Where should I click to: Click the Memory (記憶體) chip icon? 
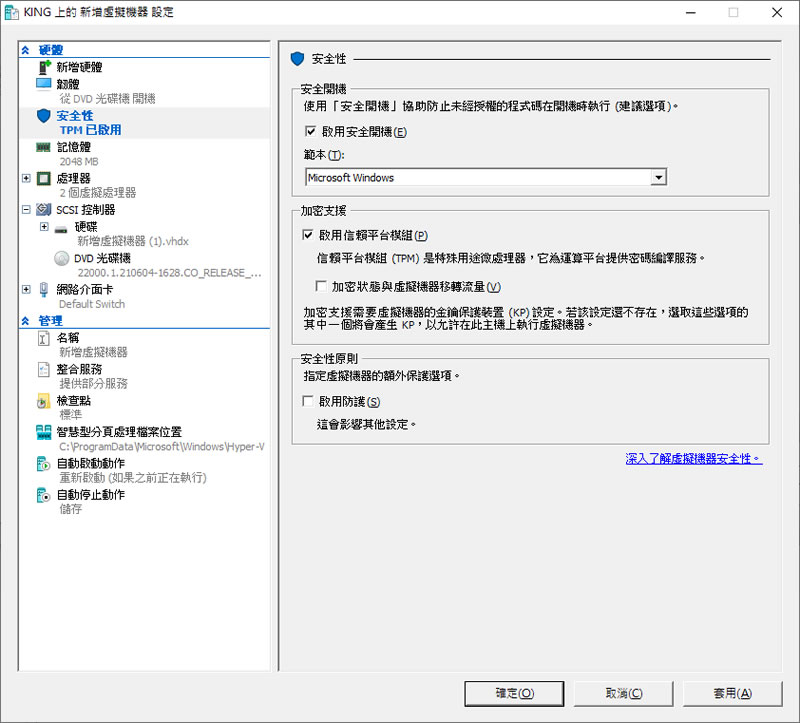[44, 147]
